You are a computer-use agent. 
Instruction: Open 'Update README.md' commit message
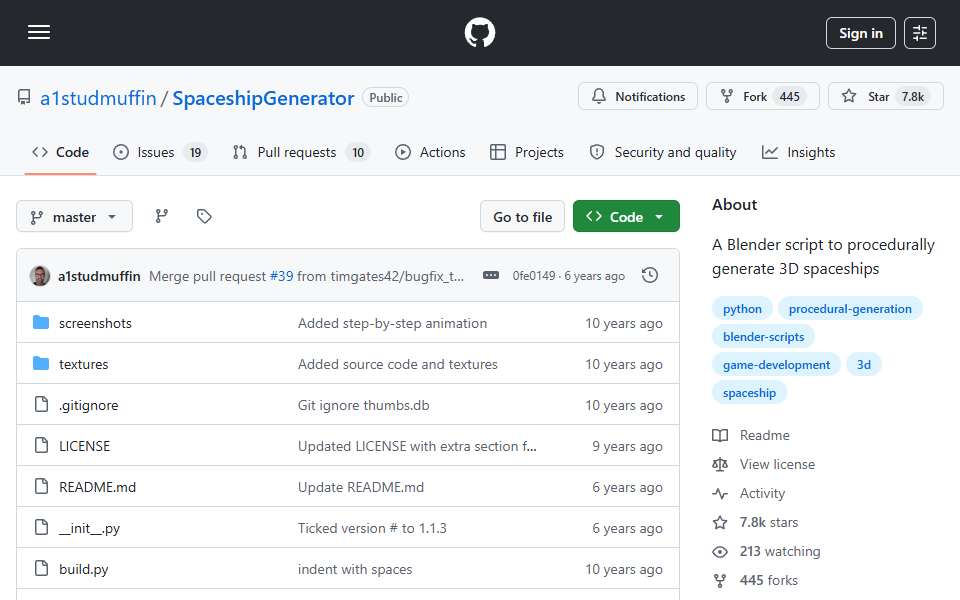[x=361, y=487]
